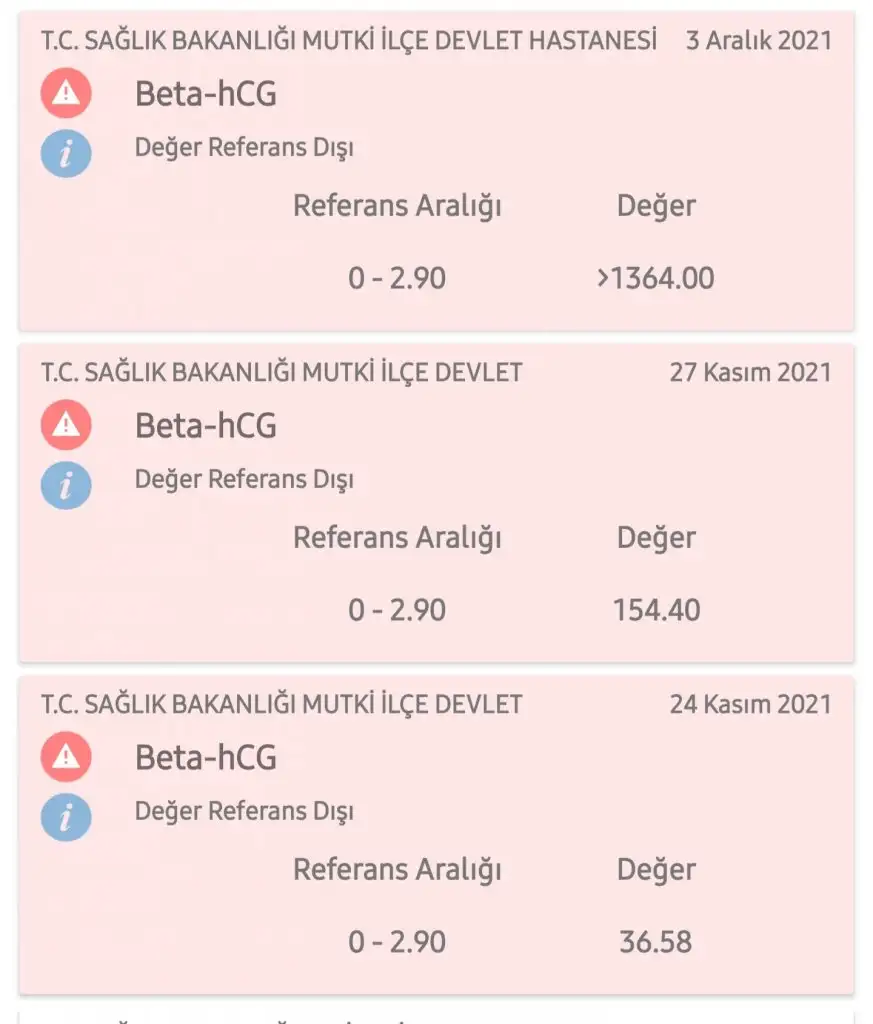Screen dimensions: 873x1024
Task: Tap 'Değer Referans Dışı' text in the 27 Kasım card
Action: tap(244, 480)
